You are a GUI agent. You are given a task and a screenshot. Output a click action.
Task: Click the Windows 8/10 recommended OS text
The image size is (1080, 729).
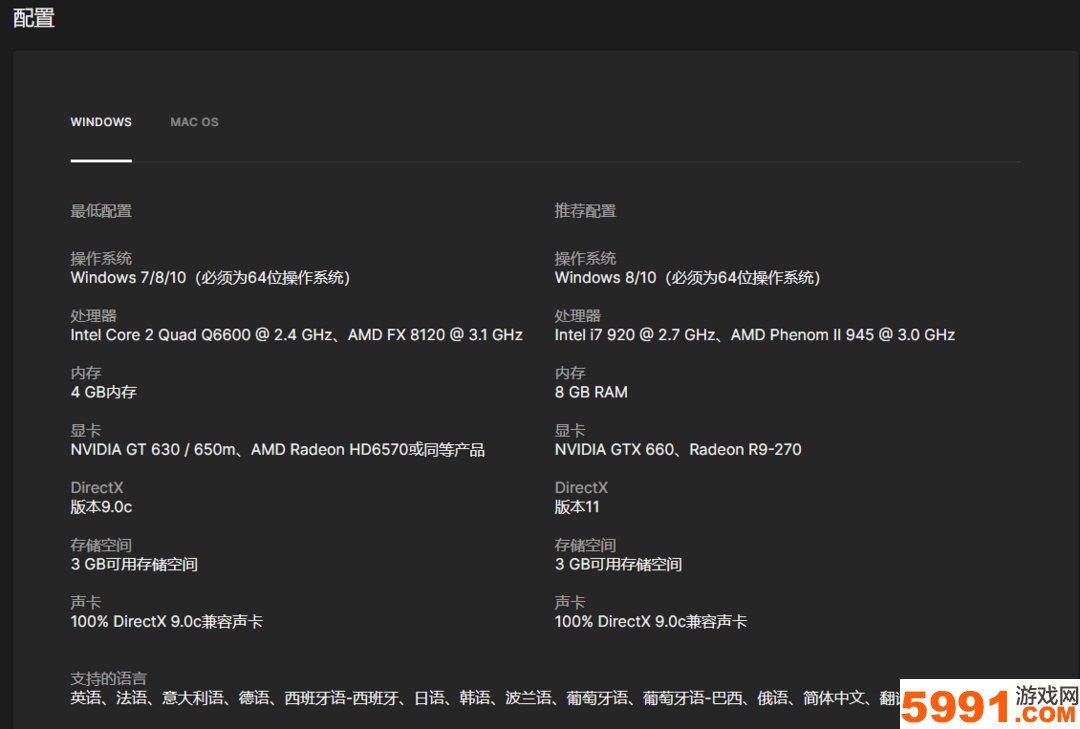tap(686, 277)
